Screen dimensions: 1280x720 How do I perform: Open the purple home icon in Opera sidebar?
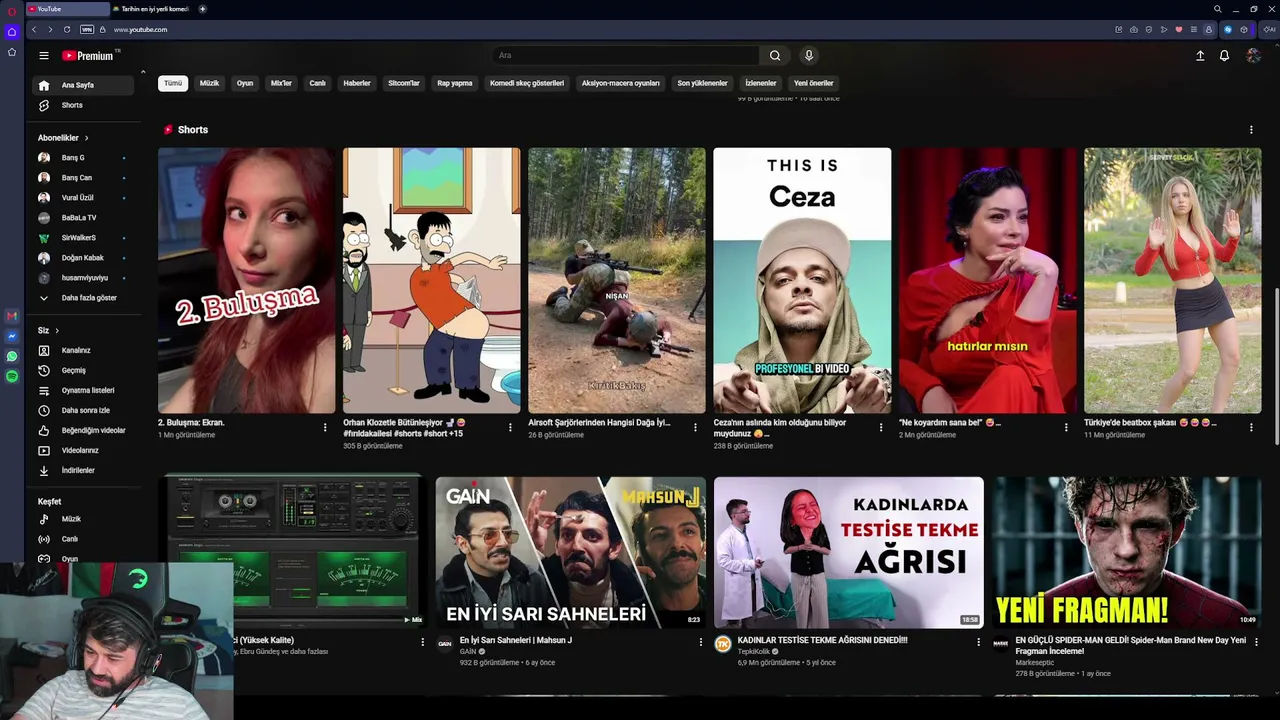[12, 32]
